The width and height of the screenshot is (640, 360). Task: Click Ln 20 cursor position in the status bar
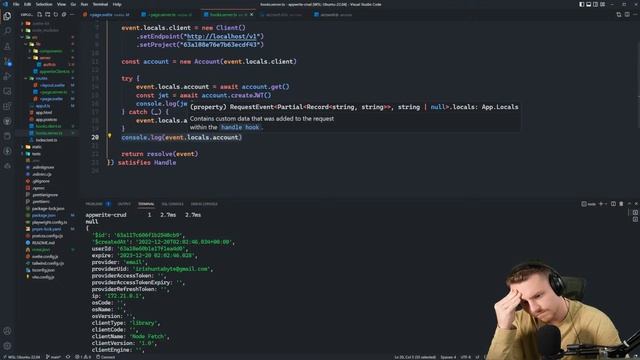pyautogui.click(x=414, y=357)
